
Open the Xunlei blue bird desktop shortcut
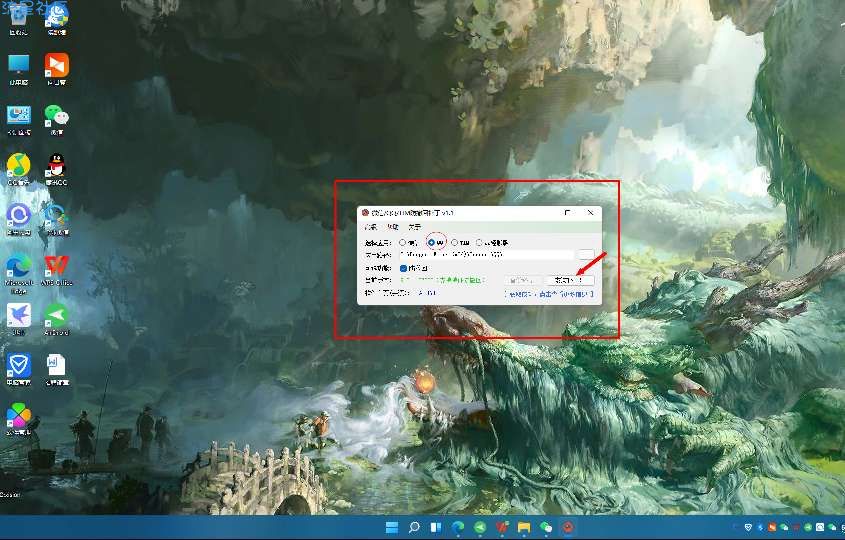[x=18, y=320]
